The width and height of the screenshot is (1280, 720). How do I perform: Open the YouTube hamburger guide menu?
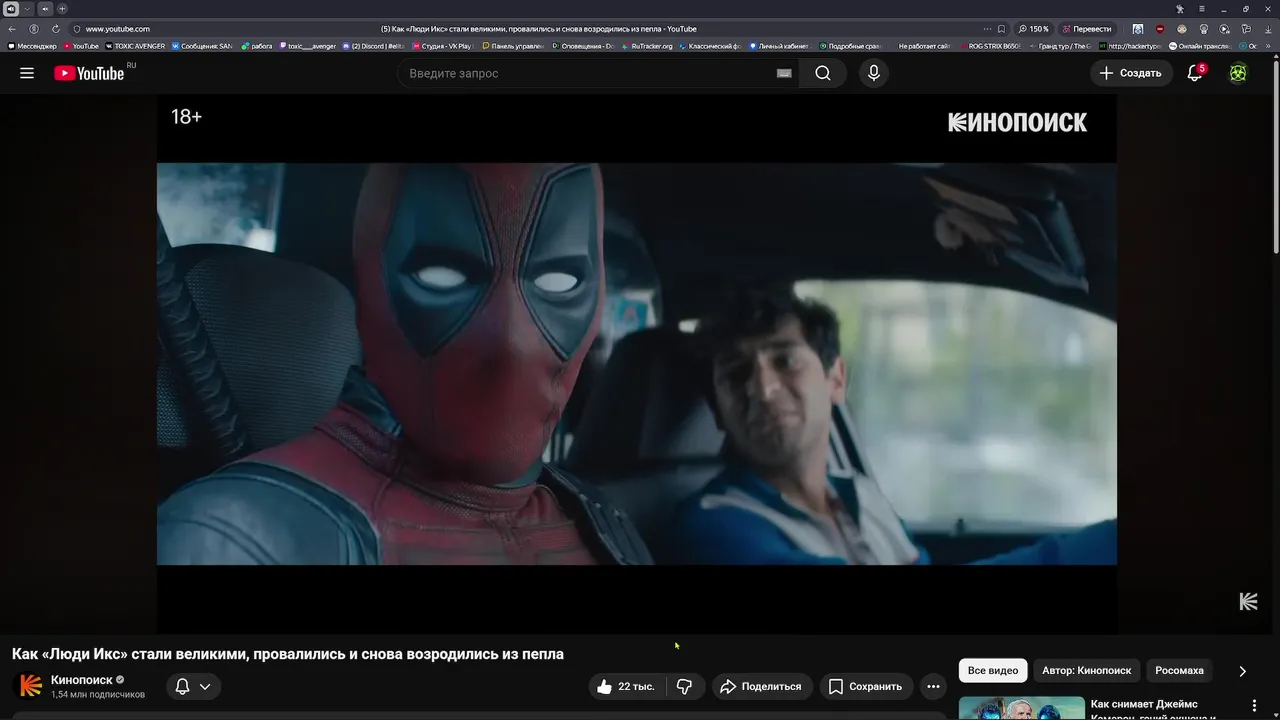[27, 73]
